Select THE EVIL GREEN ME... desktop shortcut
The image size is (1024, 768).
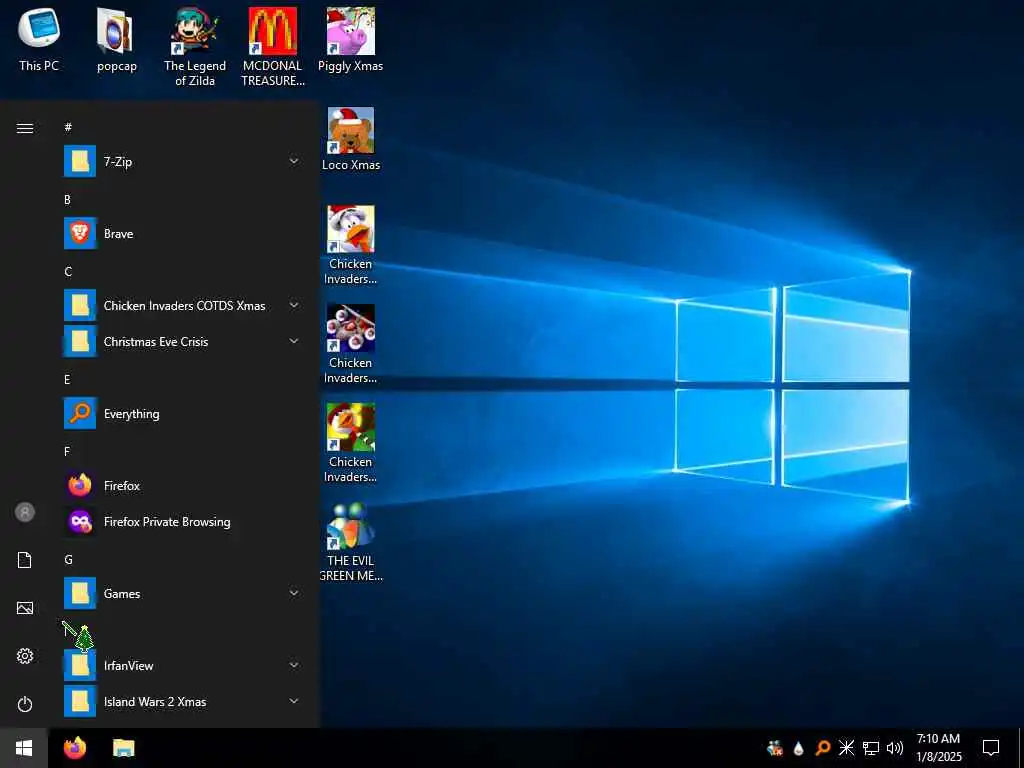(351, 542)
